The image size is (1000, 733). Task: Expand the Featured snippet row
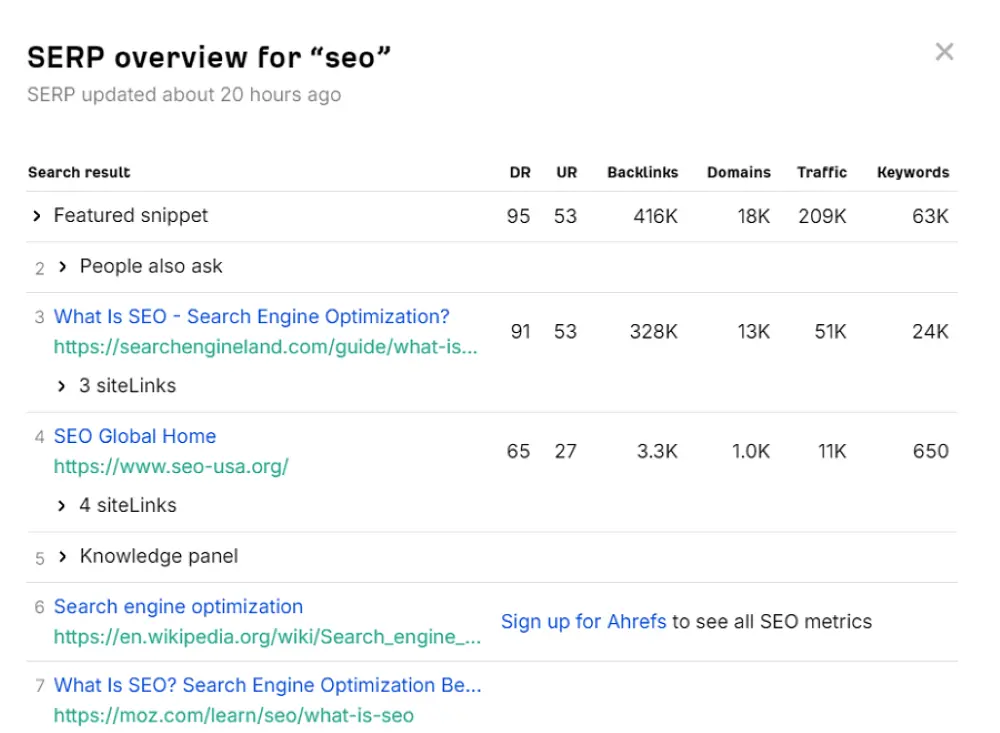pos(37,216)
